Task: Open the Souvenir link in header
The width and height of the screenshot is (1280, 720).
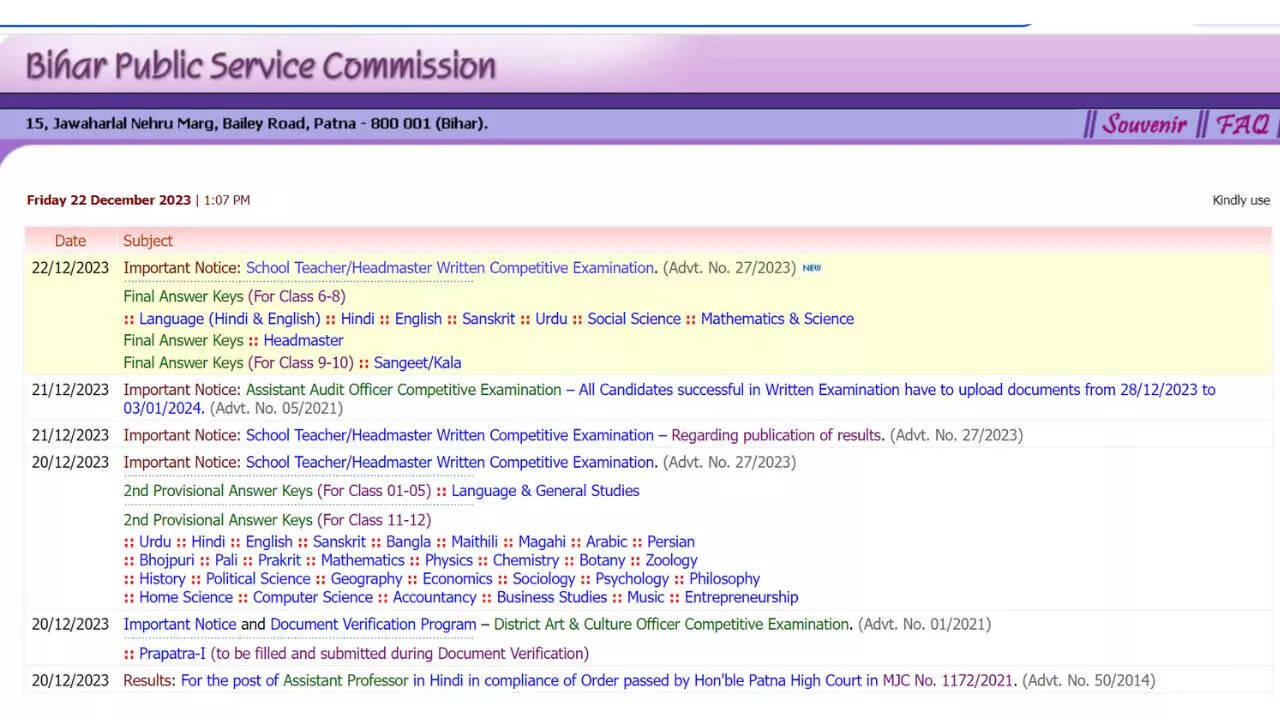Action: (1144, 124)
